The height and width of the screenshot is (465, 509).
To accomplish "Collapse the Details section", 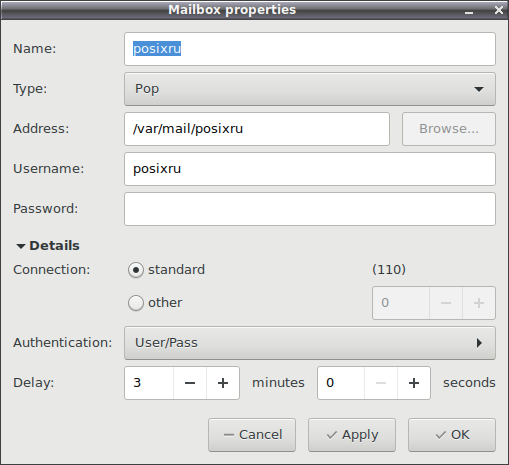I will point(47,246).
